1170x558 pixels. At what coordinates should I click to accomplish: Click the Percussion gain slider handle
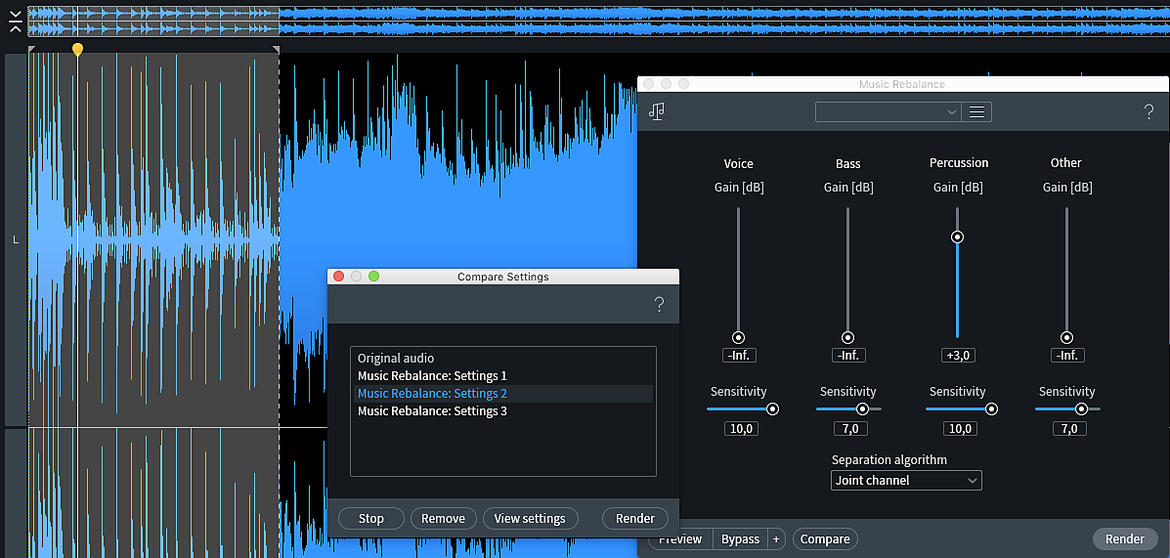pyautogui.click(x=957, y=237)
